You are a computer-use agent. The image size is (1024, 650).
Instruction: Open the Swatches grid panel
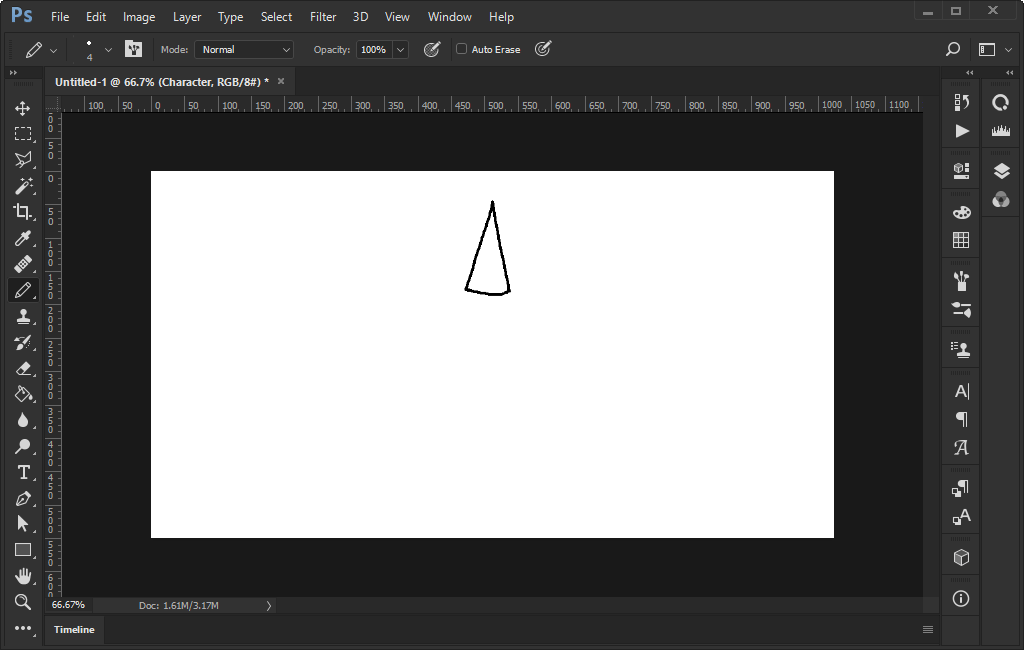(961, 240)
